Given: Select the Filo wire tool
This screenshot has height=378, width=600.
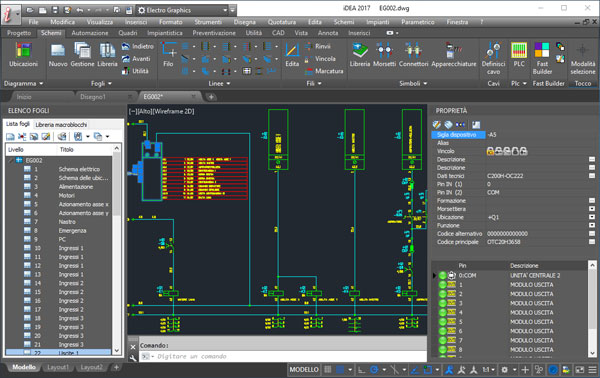Looking at the screenshot, I should click(168, 55).
